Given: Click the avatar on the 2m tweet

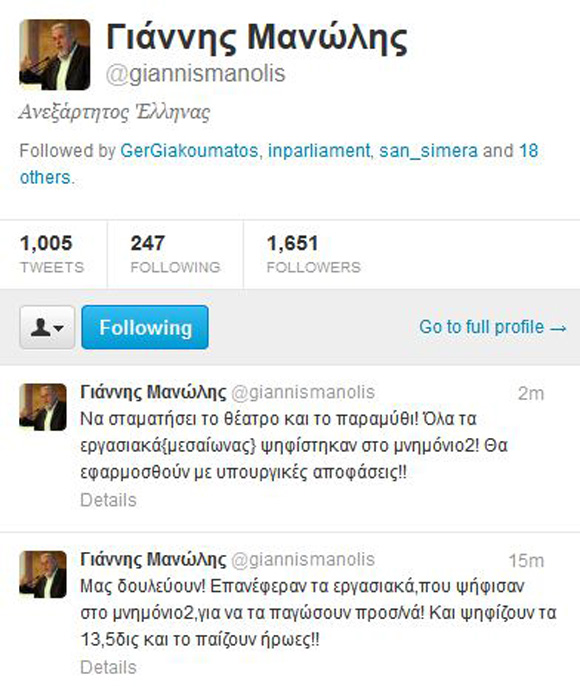Looking at the screenshot, I should click(x=43, y=407).
